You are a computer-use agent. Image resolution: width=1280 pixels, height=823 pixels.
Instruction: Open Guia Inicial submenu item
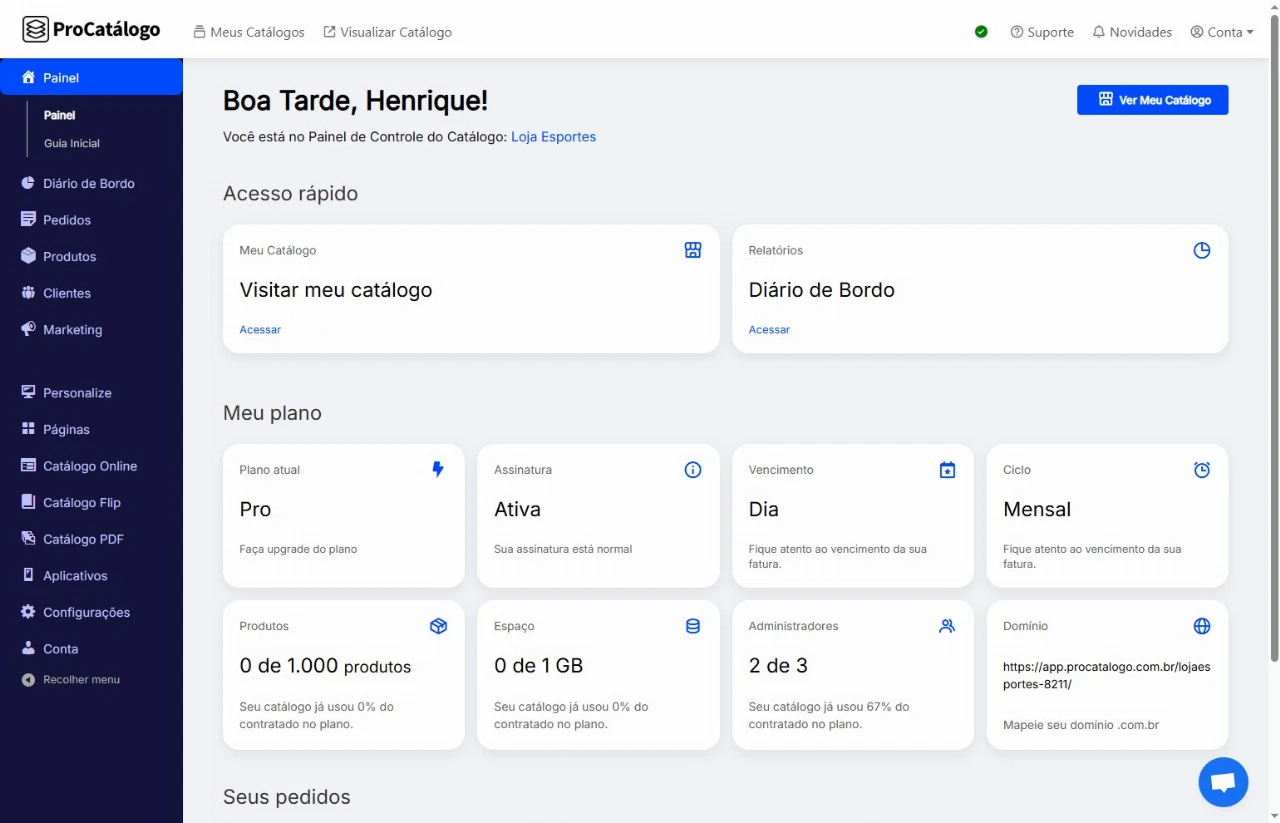tap(72, 143)
